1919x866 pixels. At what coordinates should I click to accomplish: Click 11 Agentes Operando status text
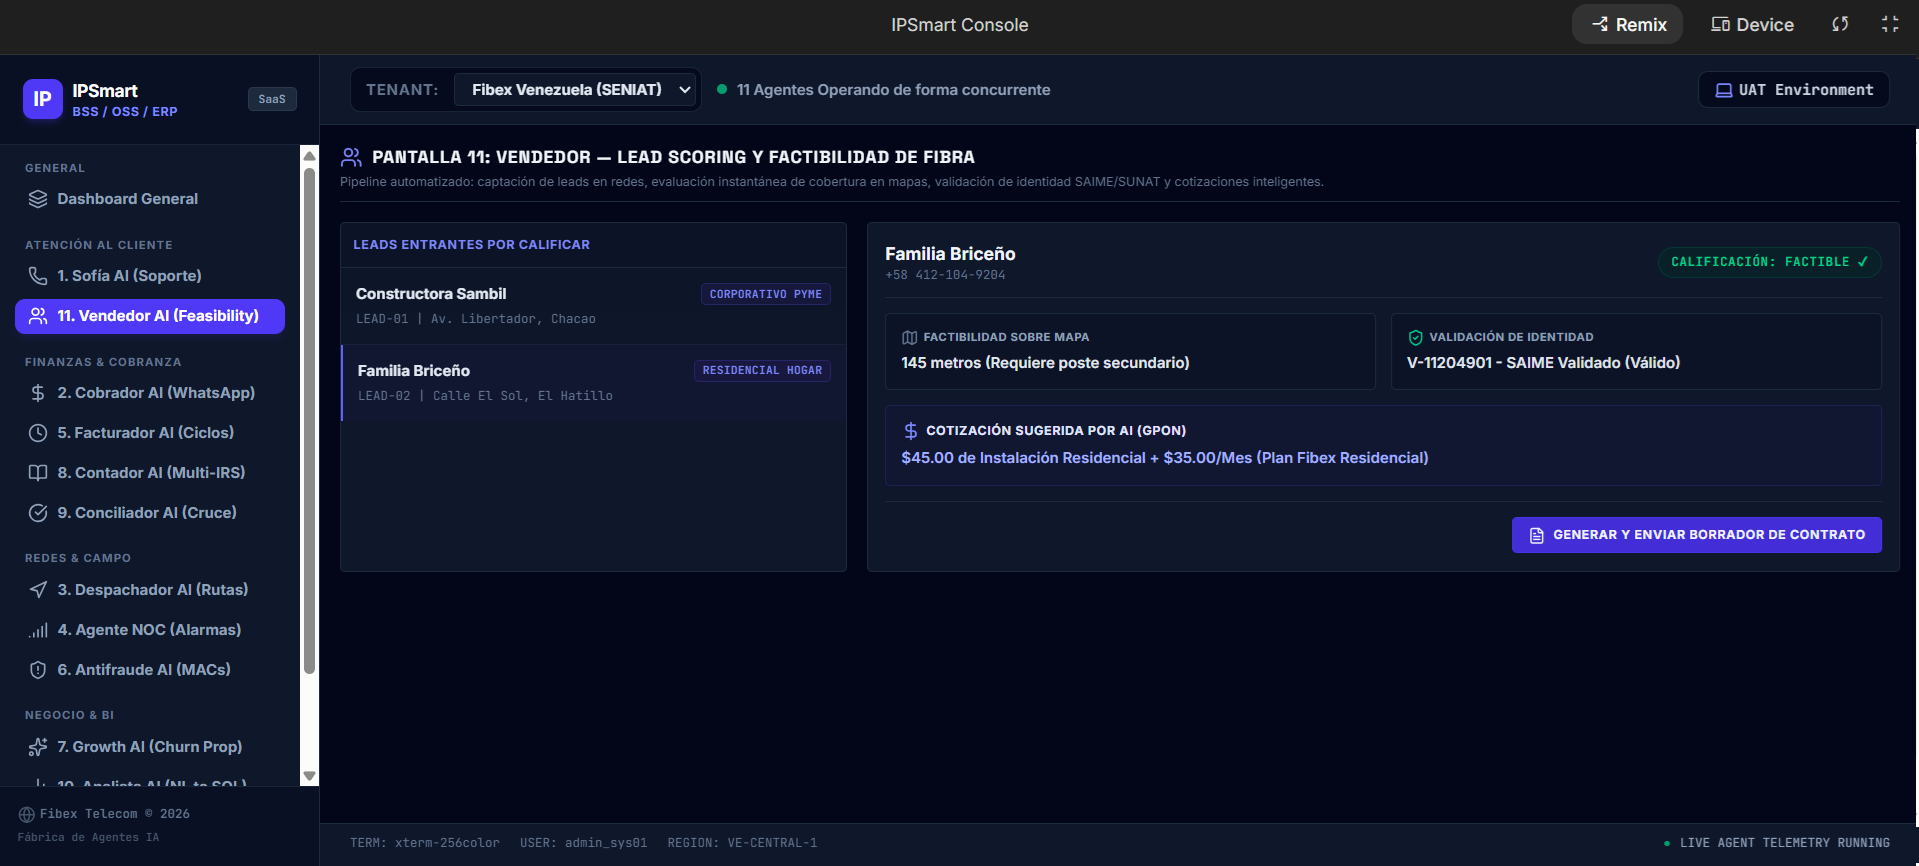pyautogui.click(x=893, y=90)
